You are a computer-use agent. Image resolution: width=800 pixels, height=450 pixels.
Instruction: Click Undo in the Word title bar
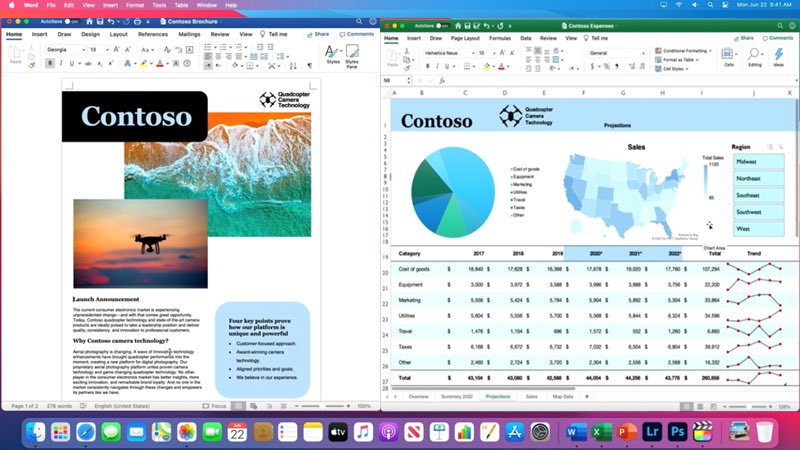pyautogui.click(x=111, y=21)
